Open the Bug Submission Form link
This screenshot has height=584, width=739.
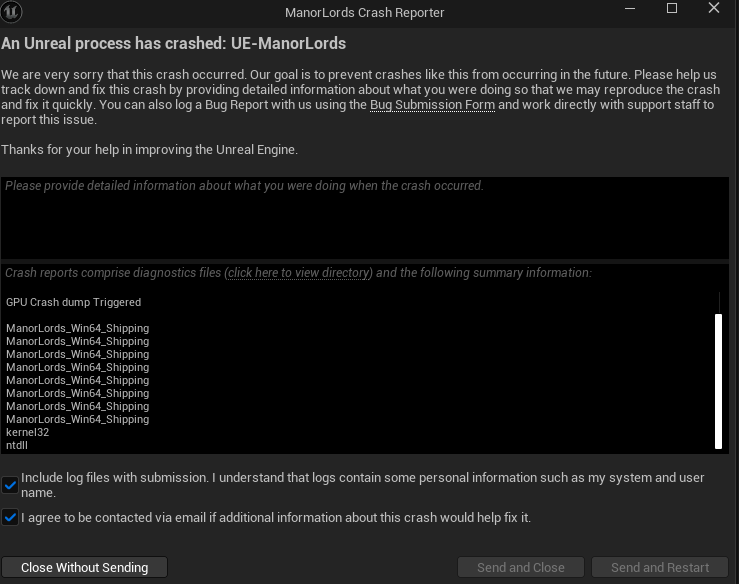pyautogui.click(x=432, y=105)
